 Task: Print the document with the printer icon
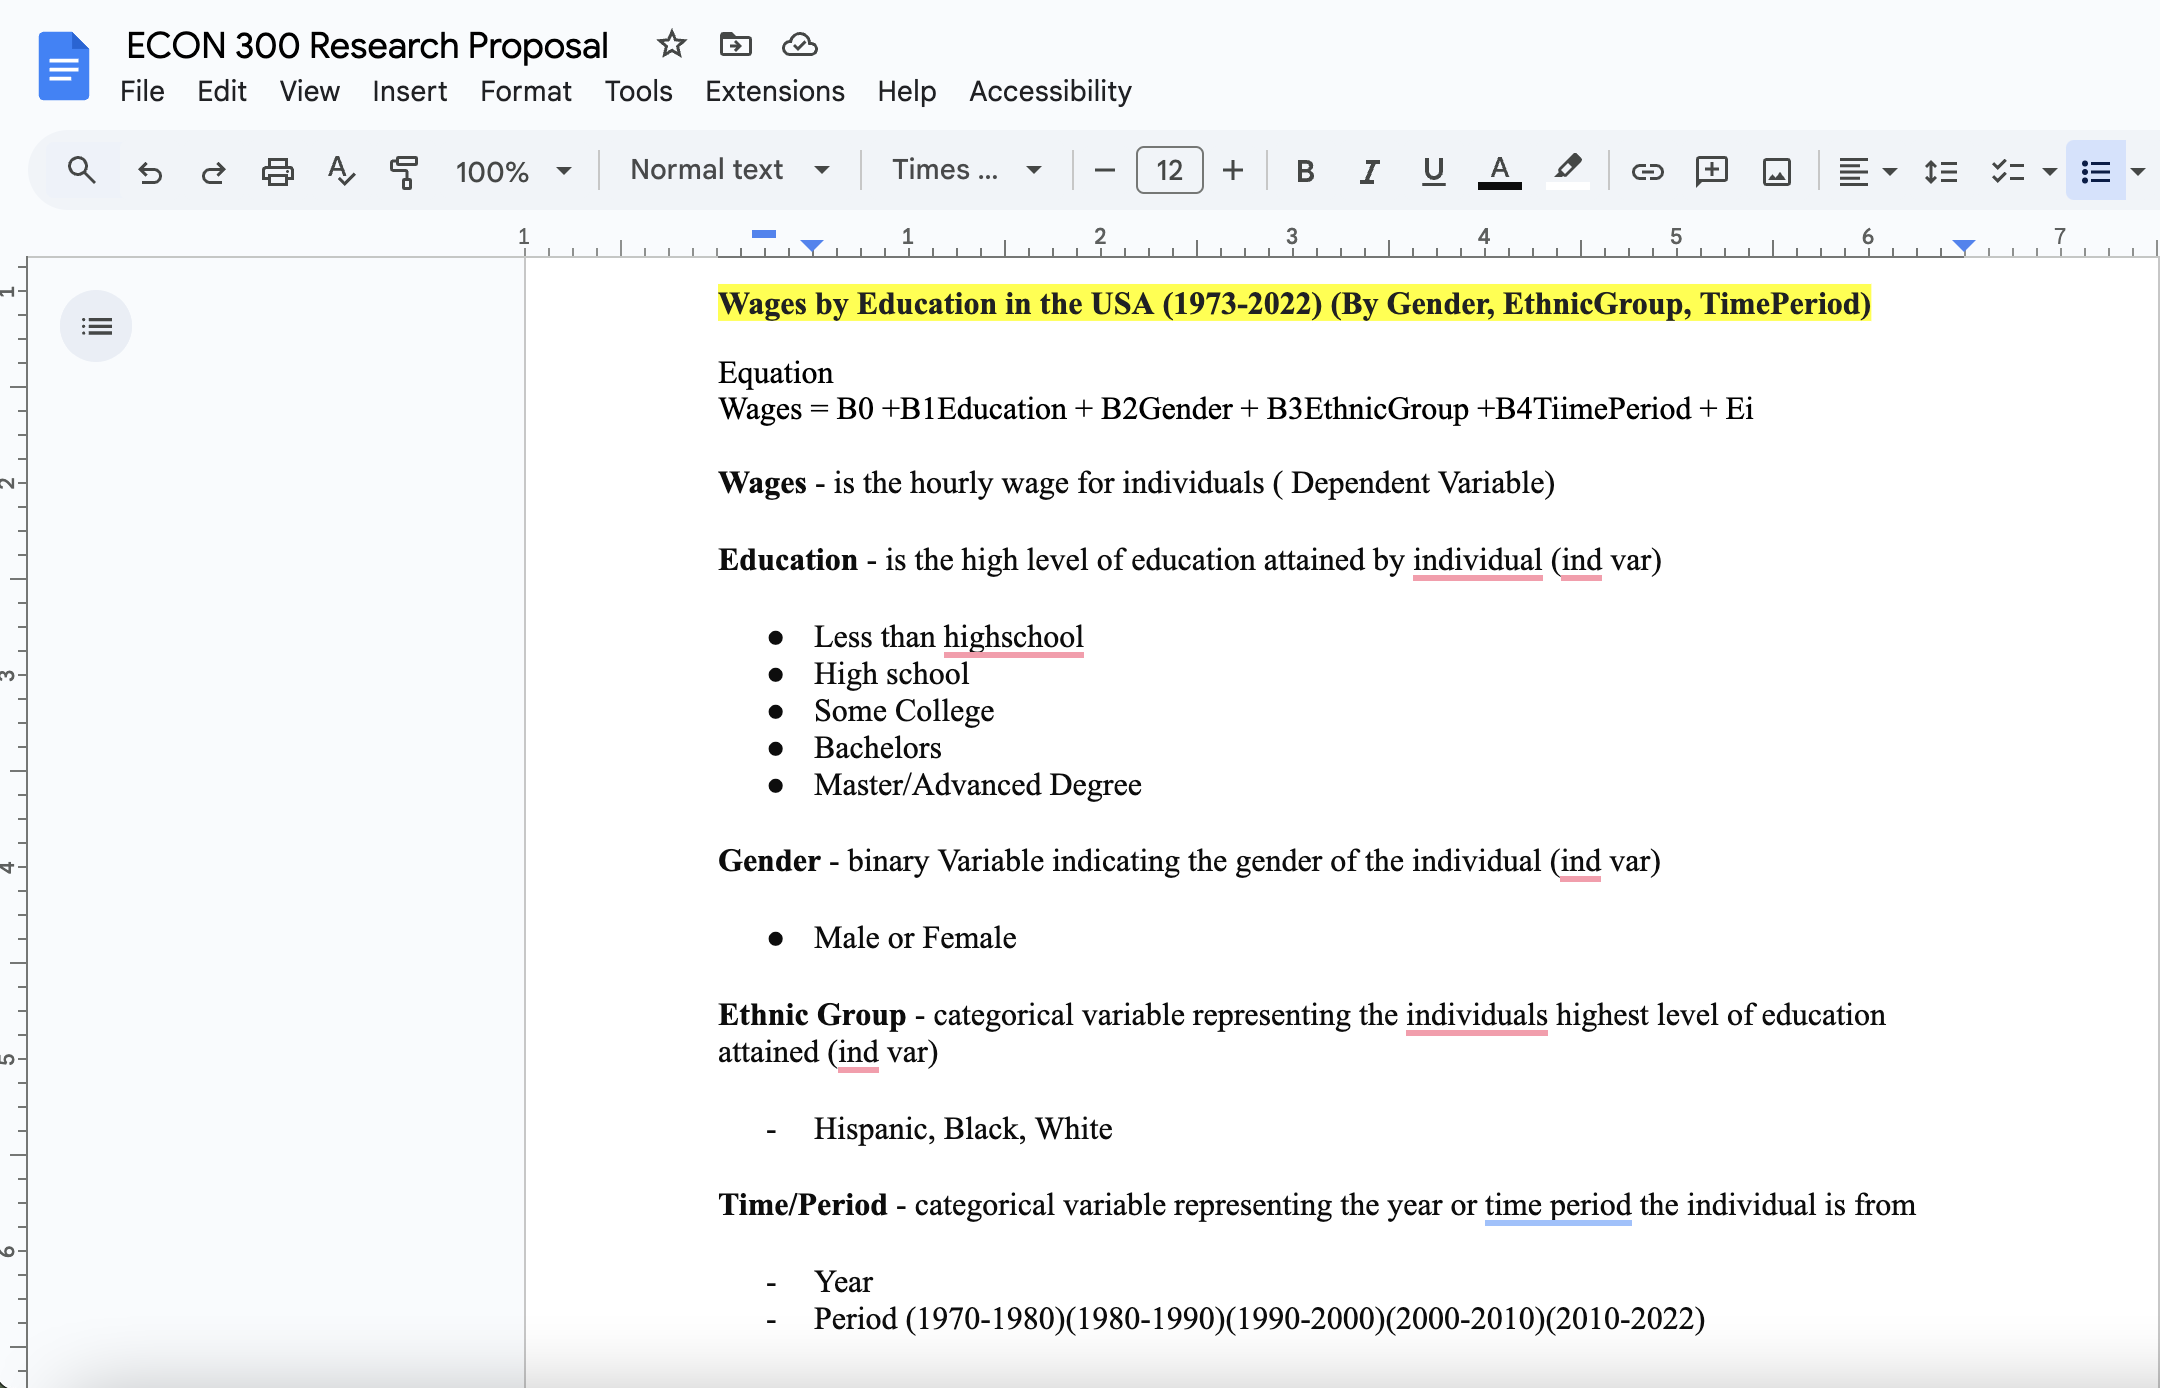pyautogui.click(x=277, y=172)
